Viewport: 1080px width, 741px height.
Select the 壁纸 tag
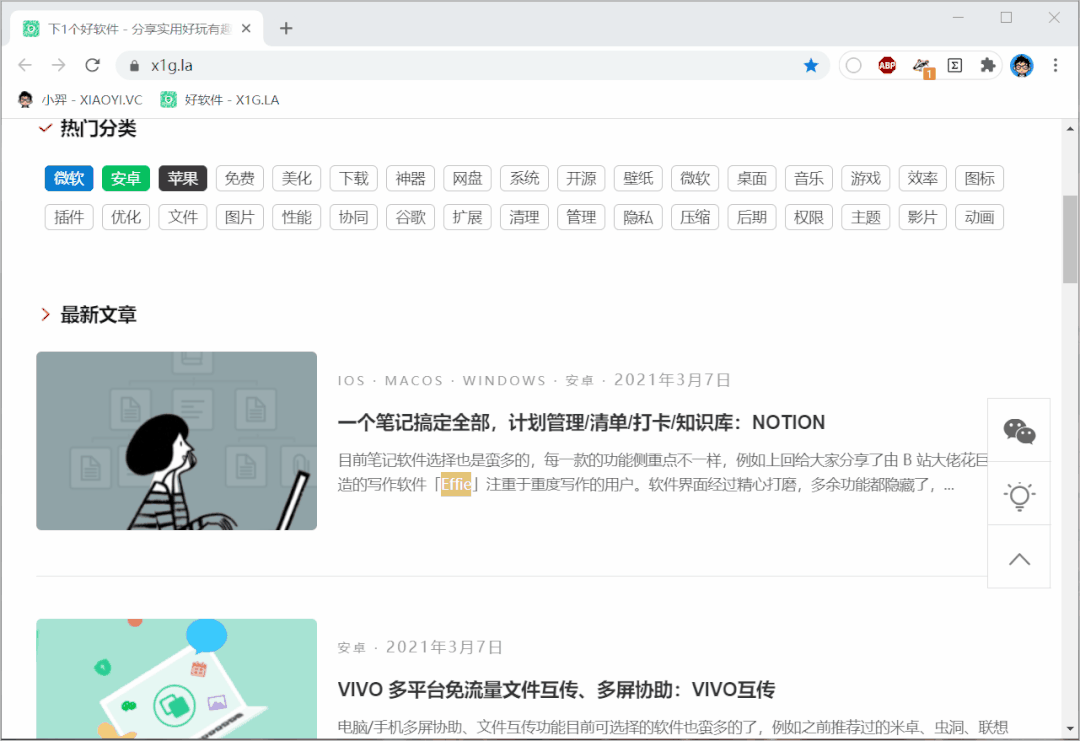coord(638,178)
